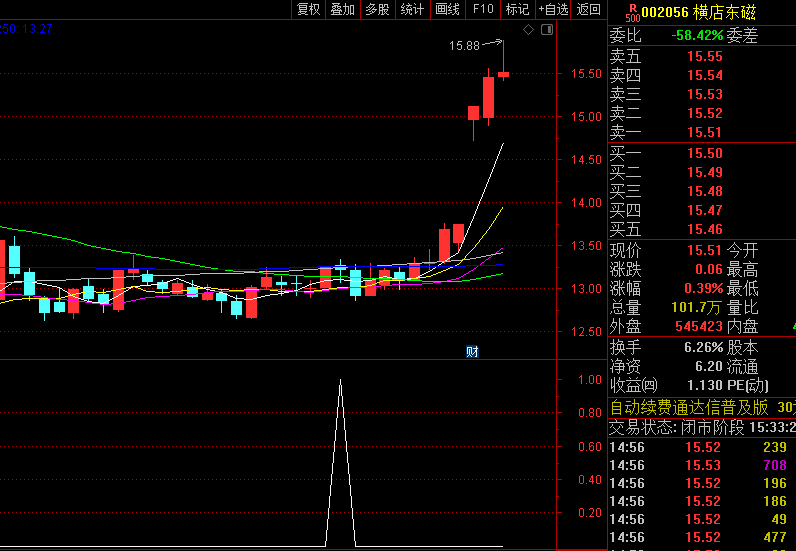The image size is (796, 551).
Task: Click the 标记 mark button
Action: click(x=518, y=10)
